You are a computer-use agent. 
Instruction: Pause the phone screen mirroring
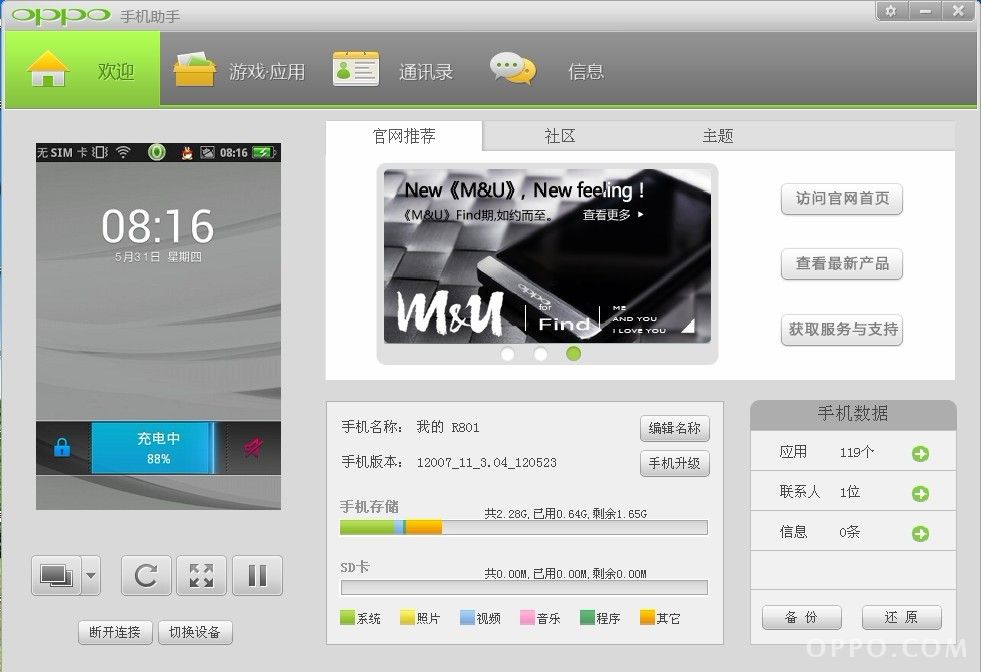coord(257,575)
